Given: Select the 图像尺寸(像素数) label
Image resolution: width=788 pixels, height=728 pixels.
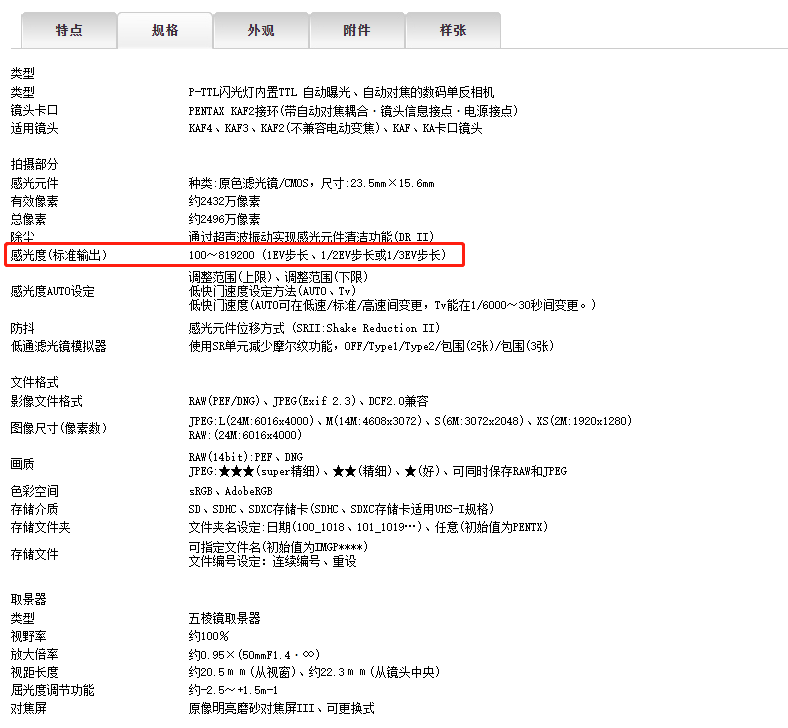Looking at the screenshot, I should click(58, 428).
